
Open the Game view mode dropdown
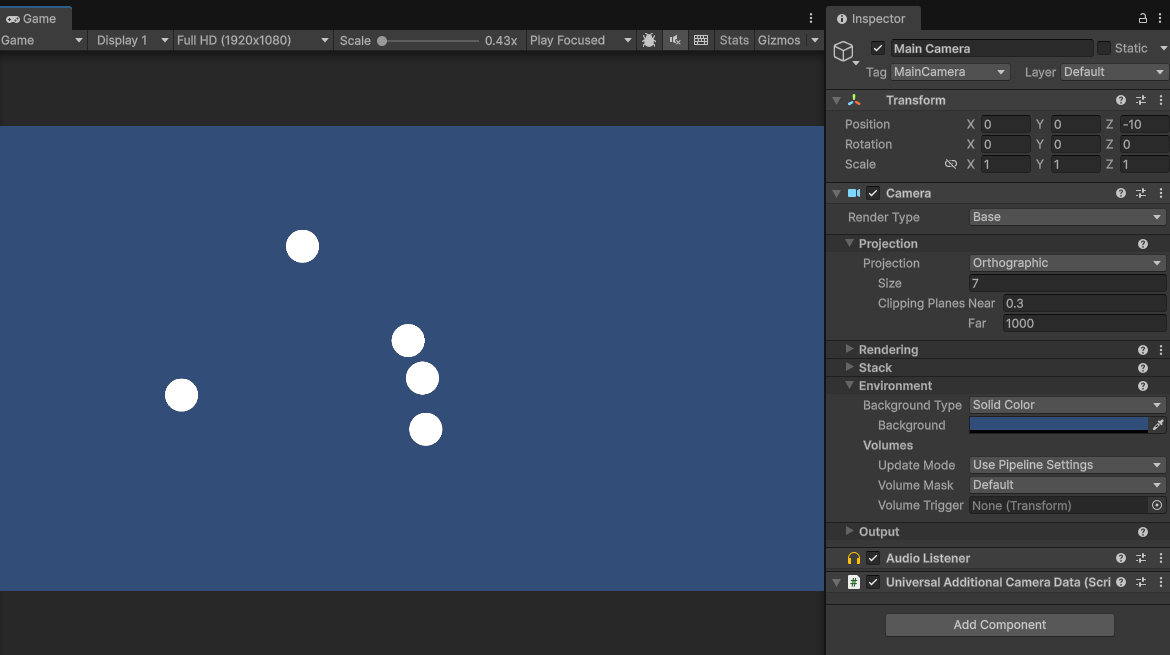tap(42, 40)
